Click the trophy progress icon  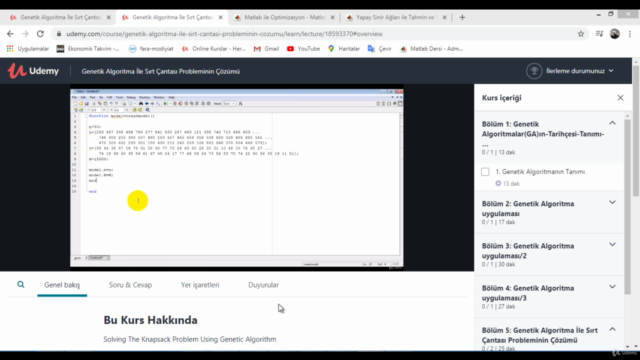(x=534, y=71)
